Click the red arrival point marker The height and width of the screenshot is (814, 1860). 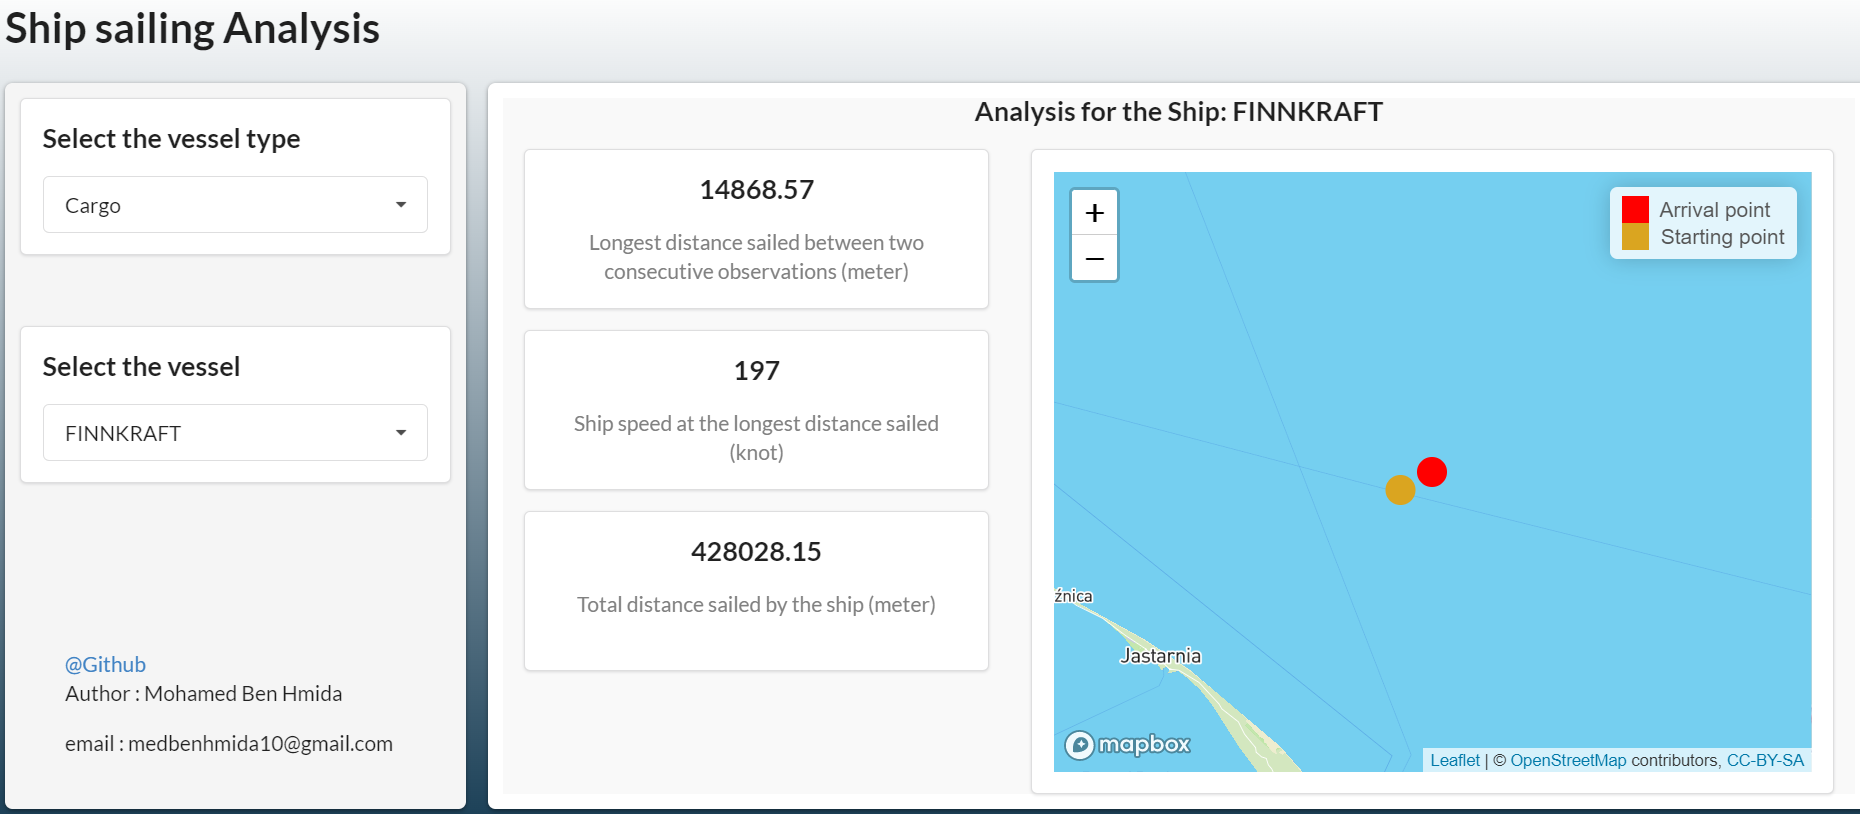[x=1432, y=472]
